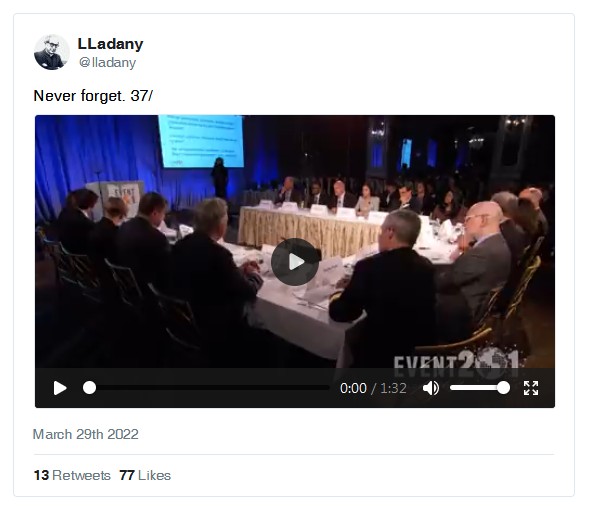Open the LLadany display name link
The image size is (590, 511).
(110, 44)
